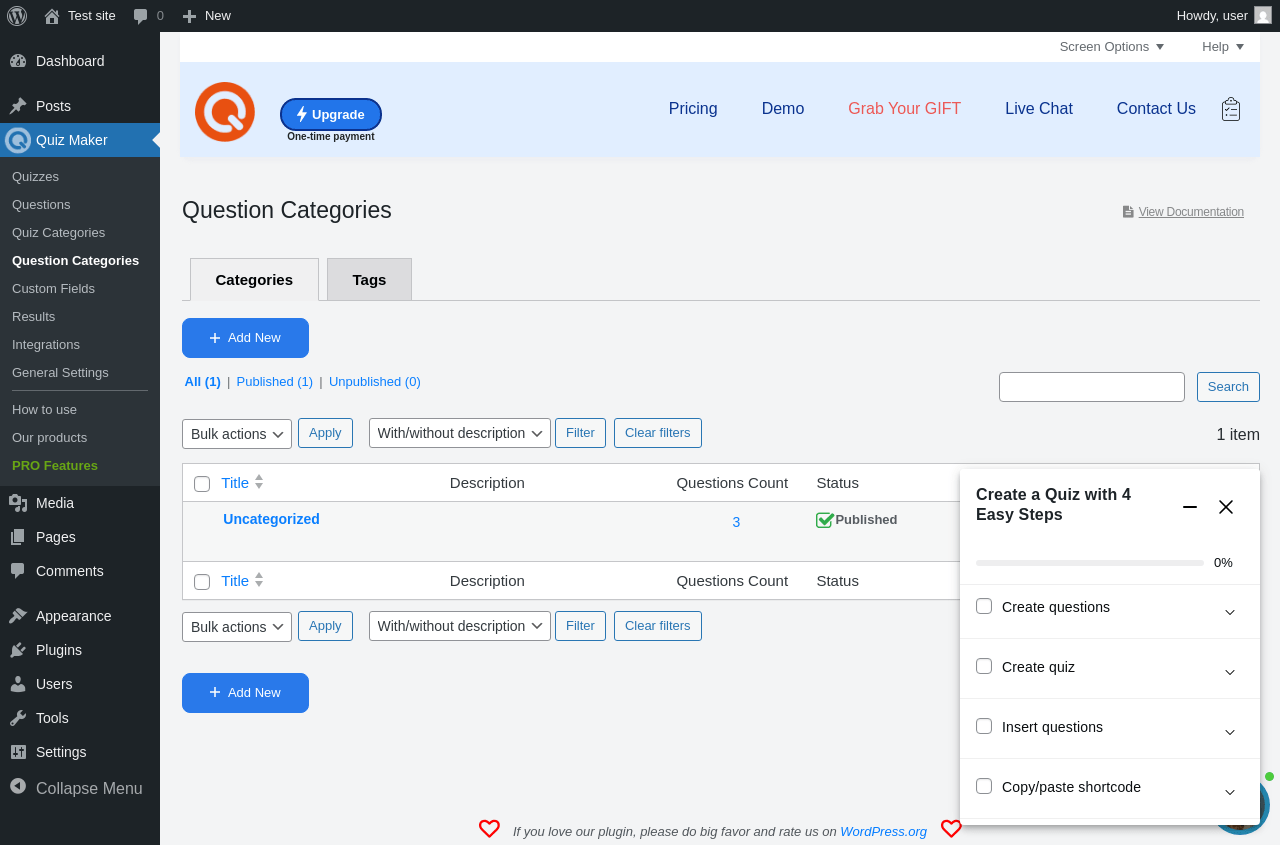
Task: Expand Screen Options panel
Action: pos(1112,47)
